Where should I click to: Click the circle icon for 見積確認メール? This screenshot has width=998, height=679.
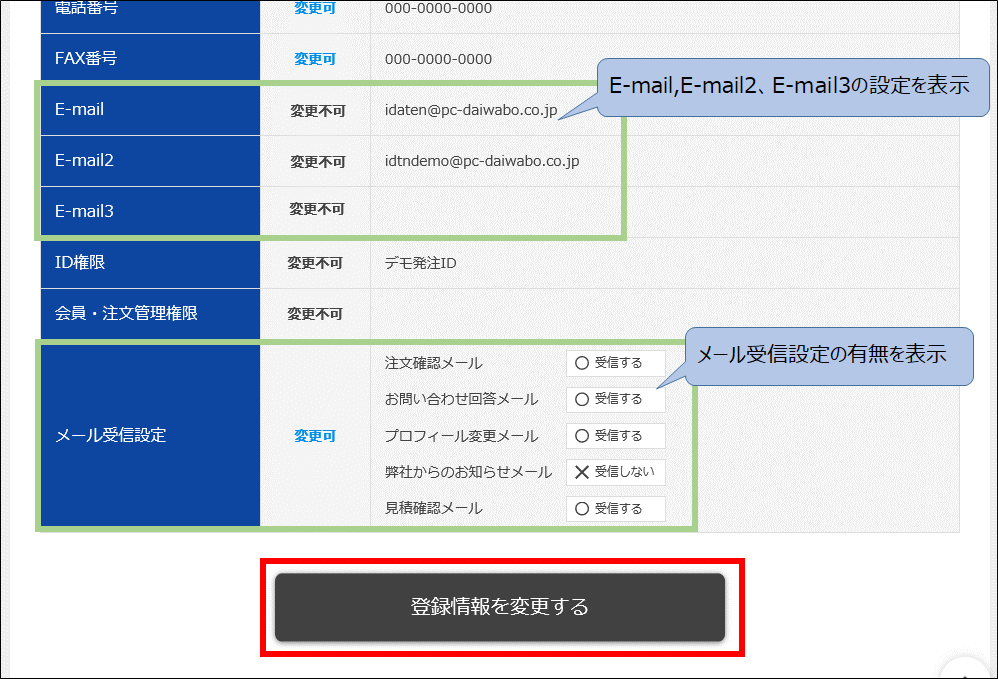582,509
